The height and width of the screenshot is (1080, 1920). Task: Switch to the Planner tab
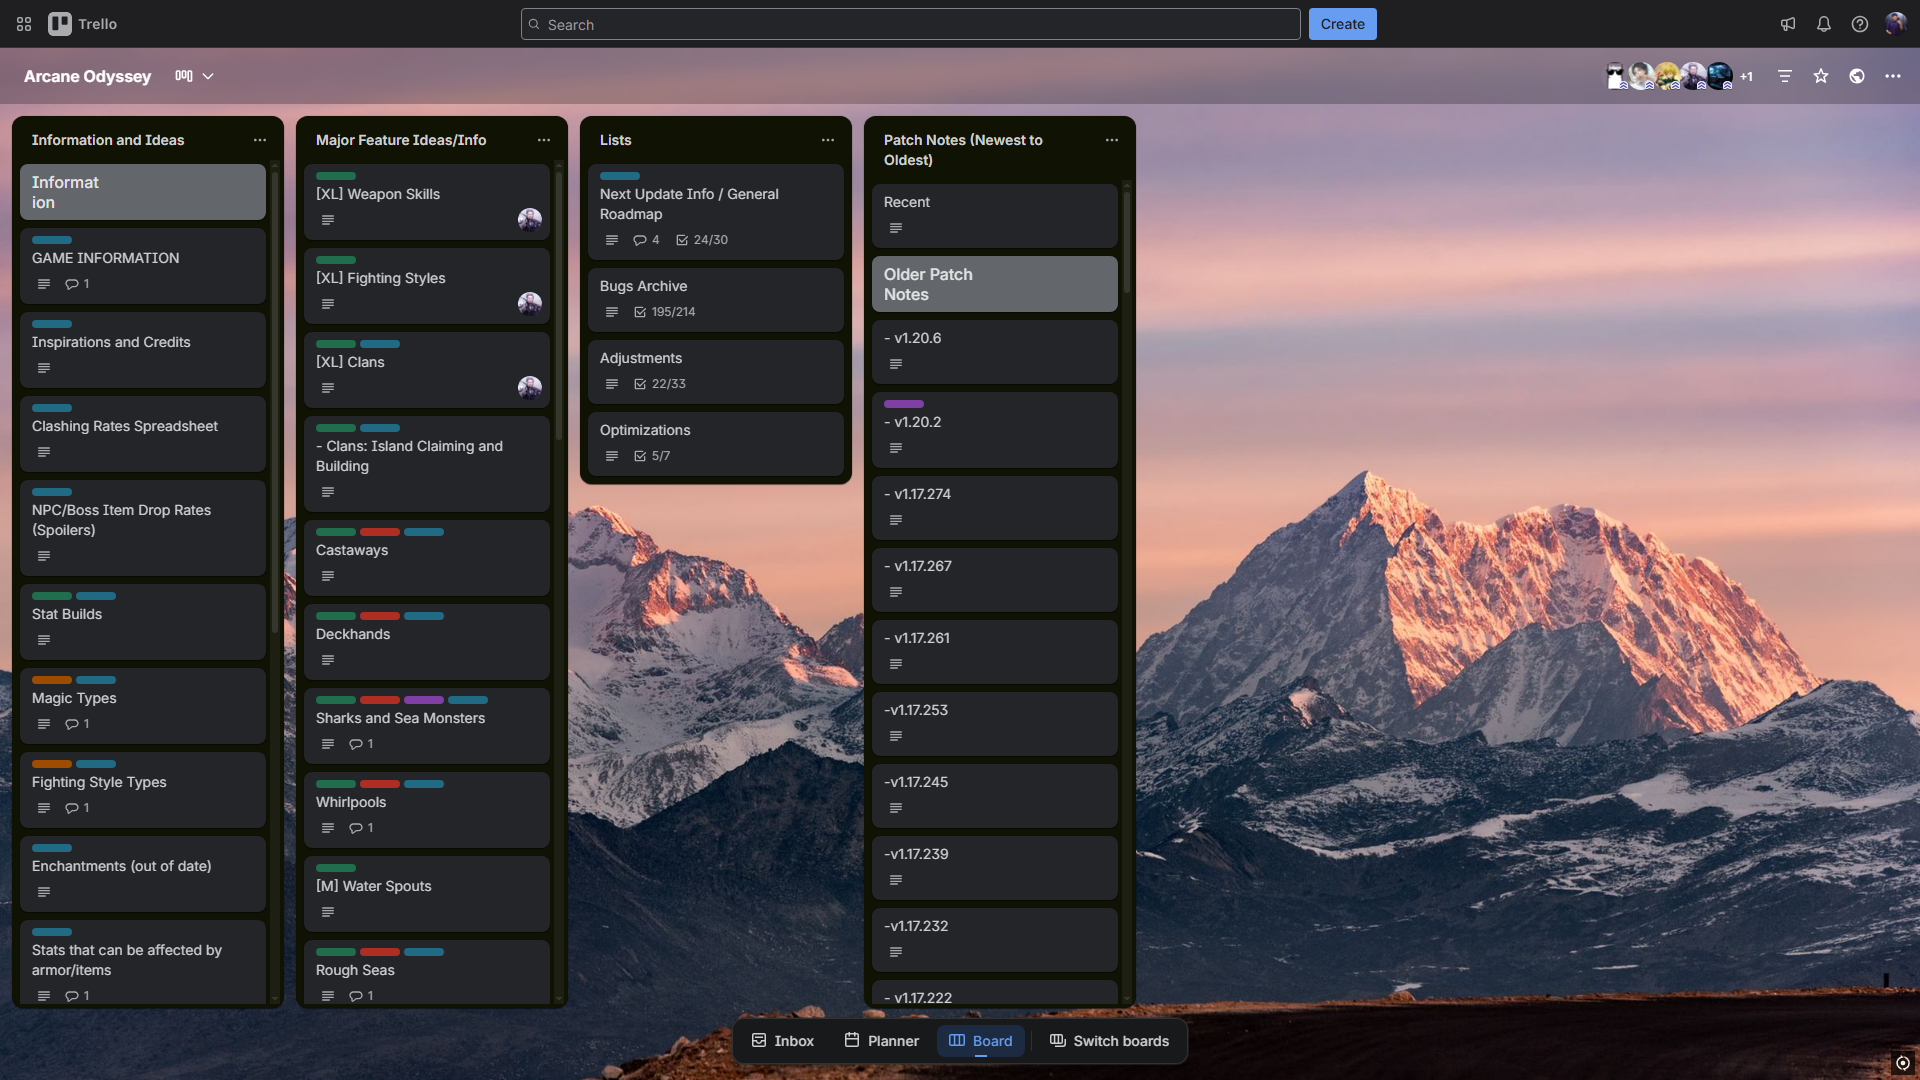[880, 1040]
